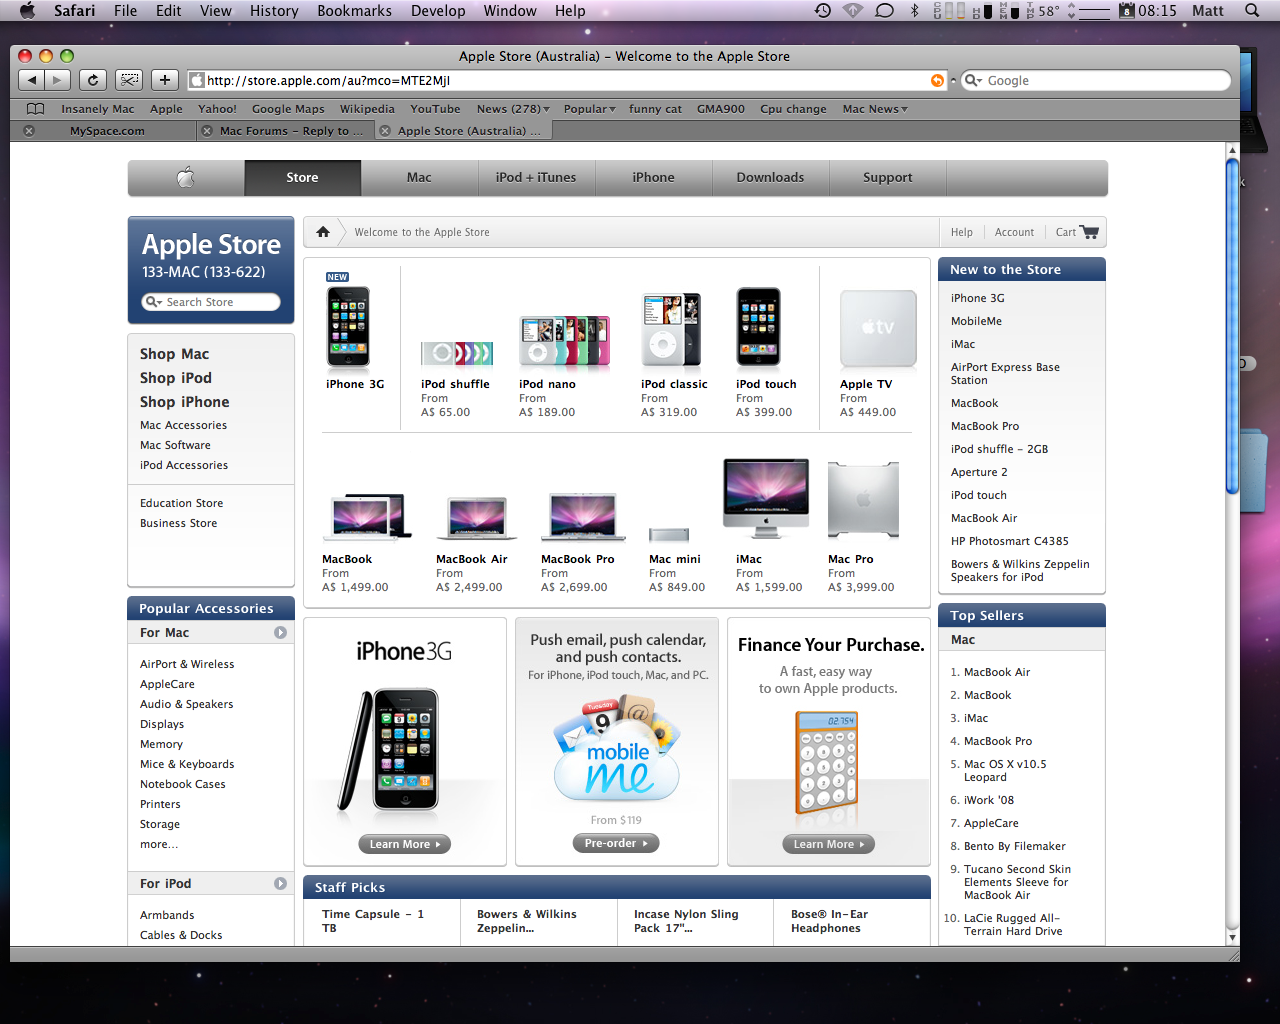Close the Mac Forums tab
Viewport: 1280px width, 1024px height.
pos(207,131)
